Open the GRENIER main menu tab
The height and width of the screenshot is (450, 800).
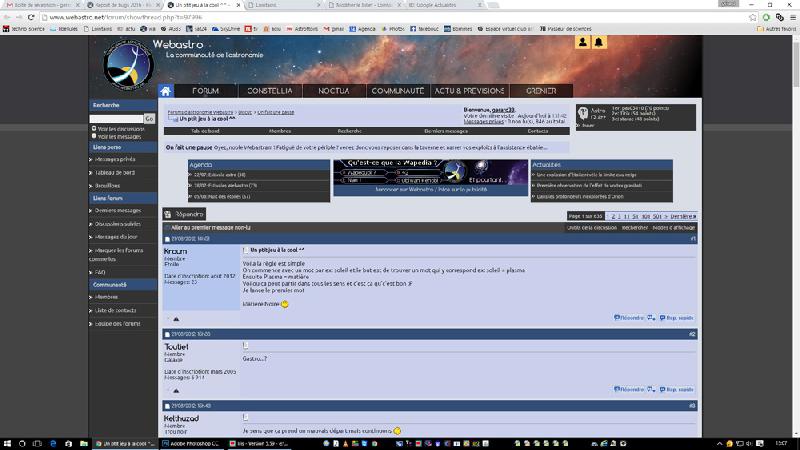point(541,91)
